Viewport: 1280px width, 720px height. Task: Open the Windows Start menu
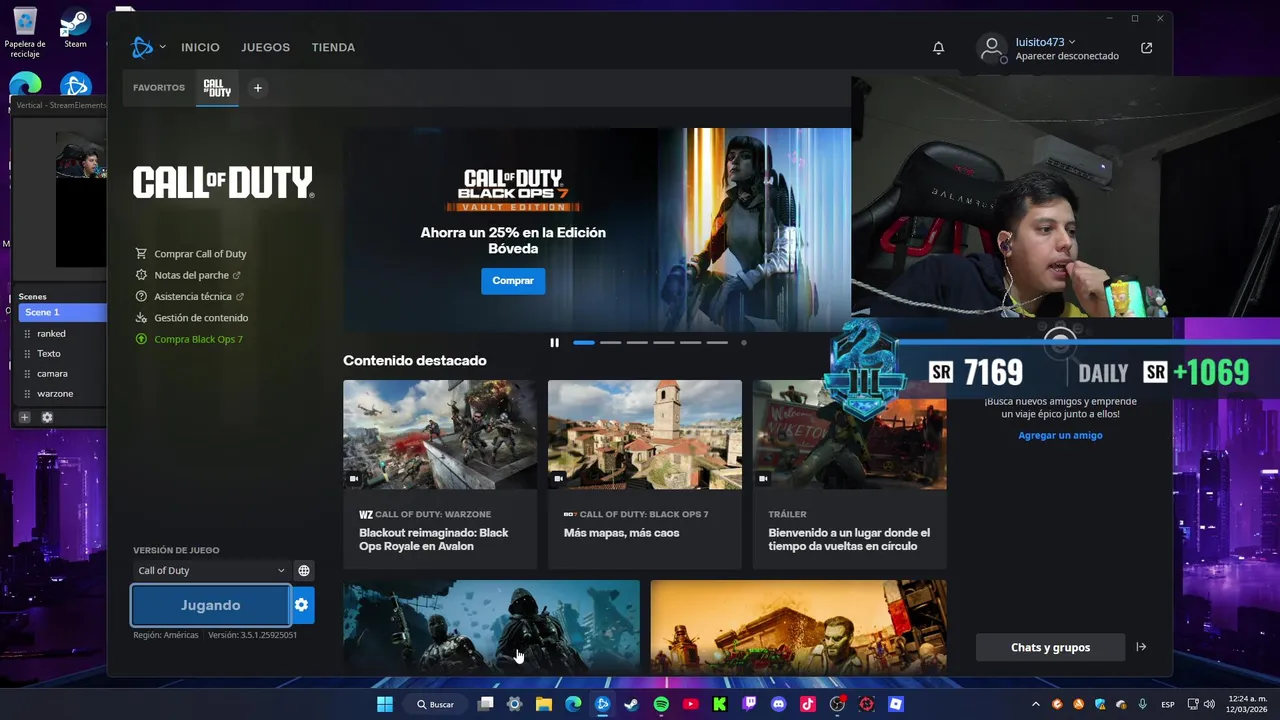385,704
